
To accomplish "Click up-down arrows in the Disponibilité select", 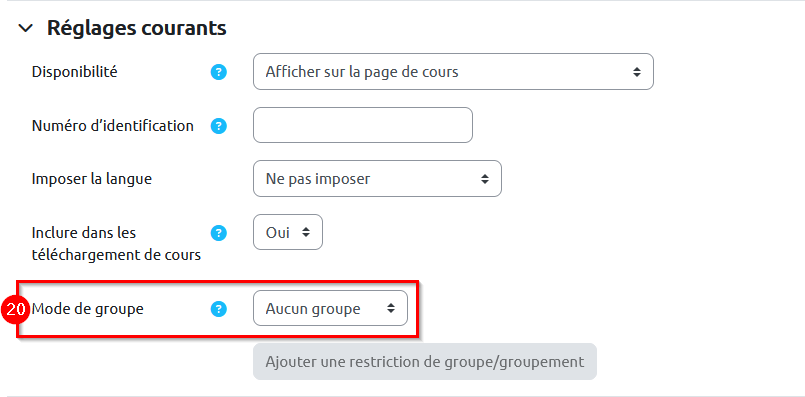I will click(x=637, y=72).
